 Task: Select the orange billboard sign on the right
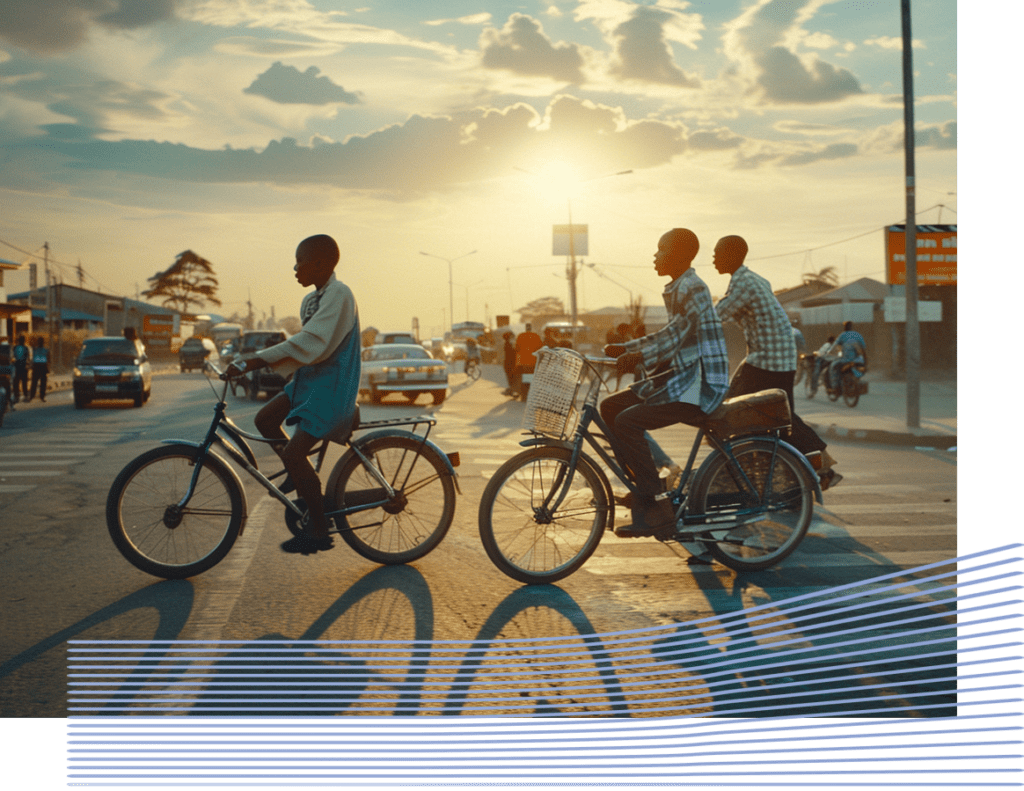point(920,255)
